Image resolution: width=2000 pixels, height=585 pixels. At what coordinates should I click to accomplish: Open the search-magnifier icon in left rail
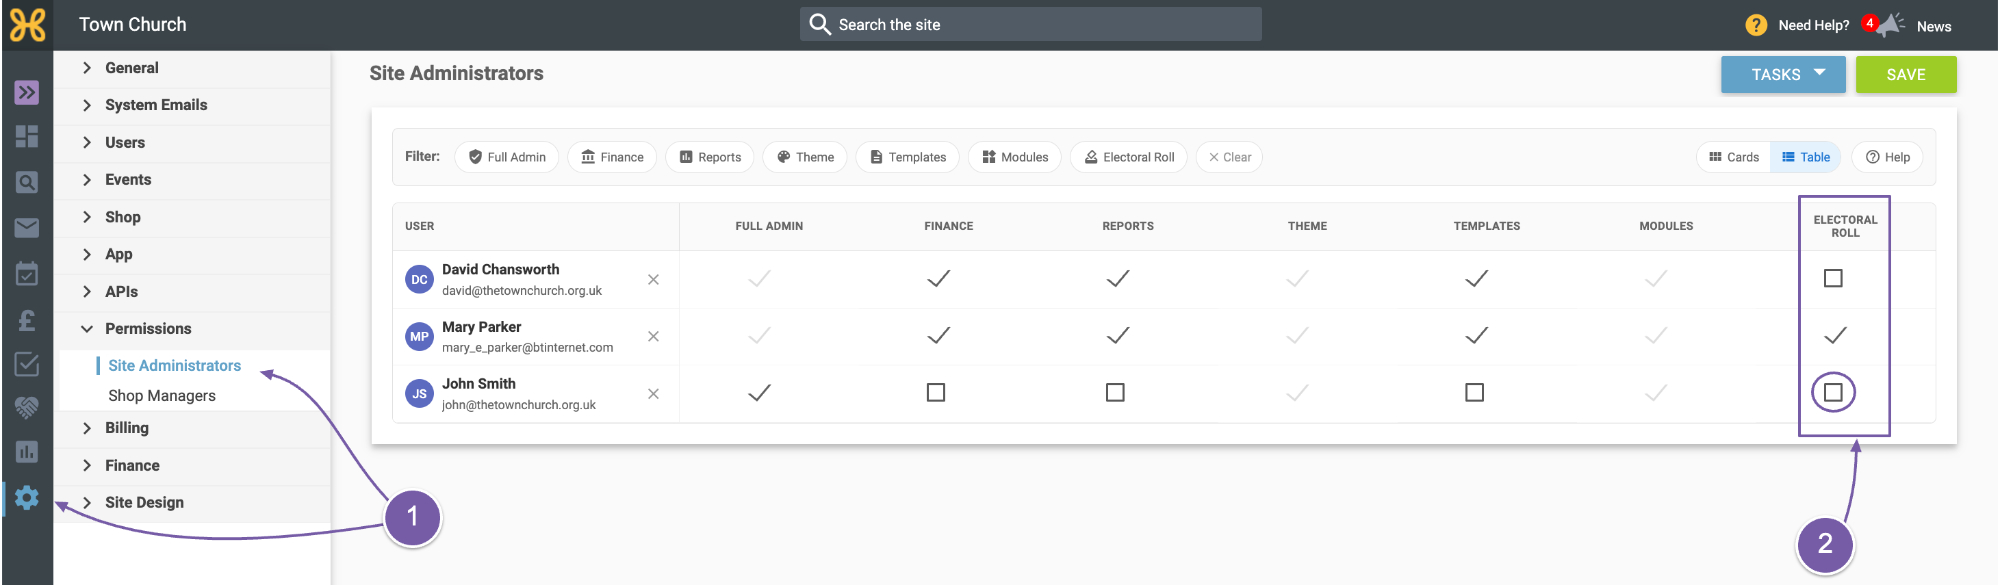pyautogui.click(x=27, y=182)
